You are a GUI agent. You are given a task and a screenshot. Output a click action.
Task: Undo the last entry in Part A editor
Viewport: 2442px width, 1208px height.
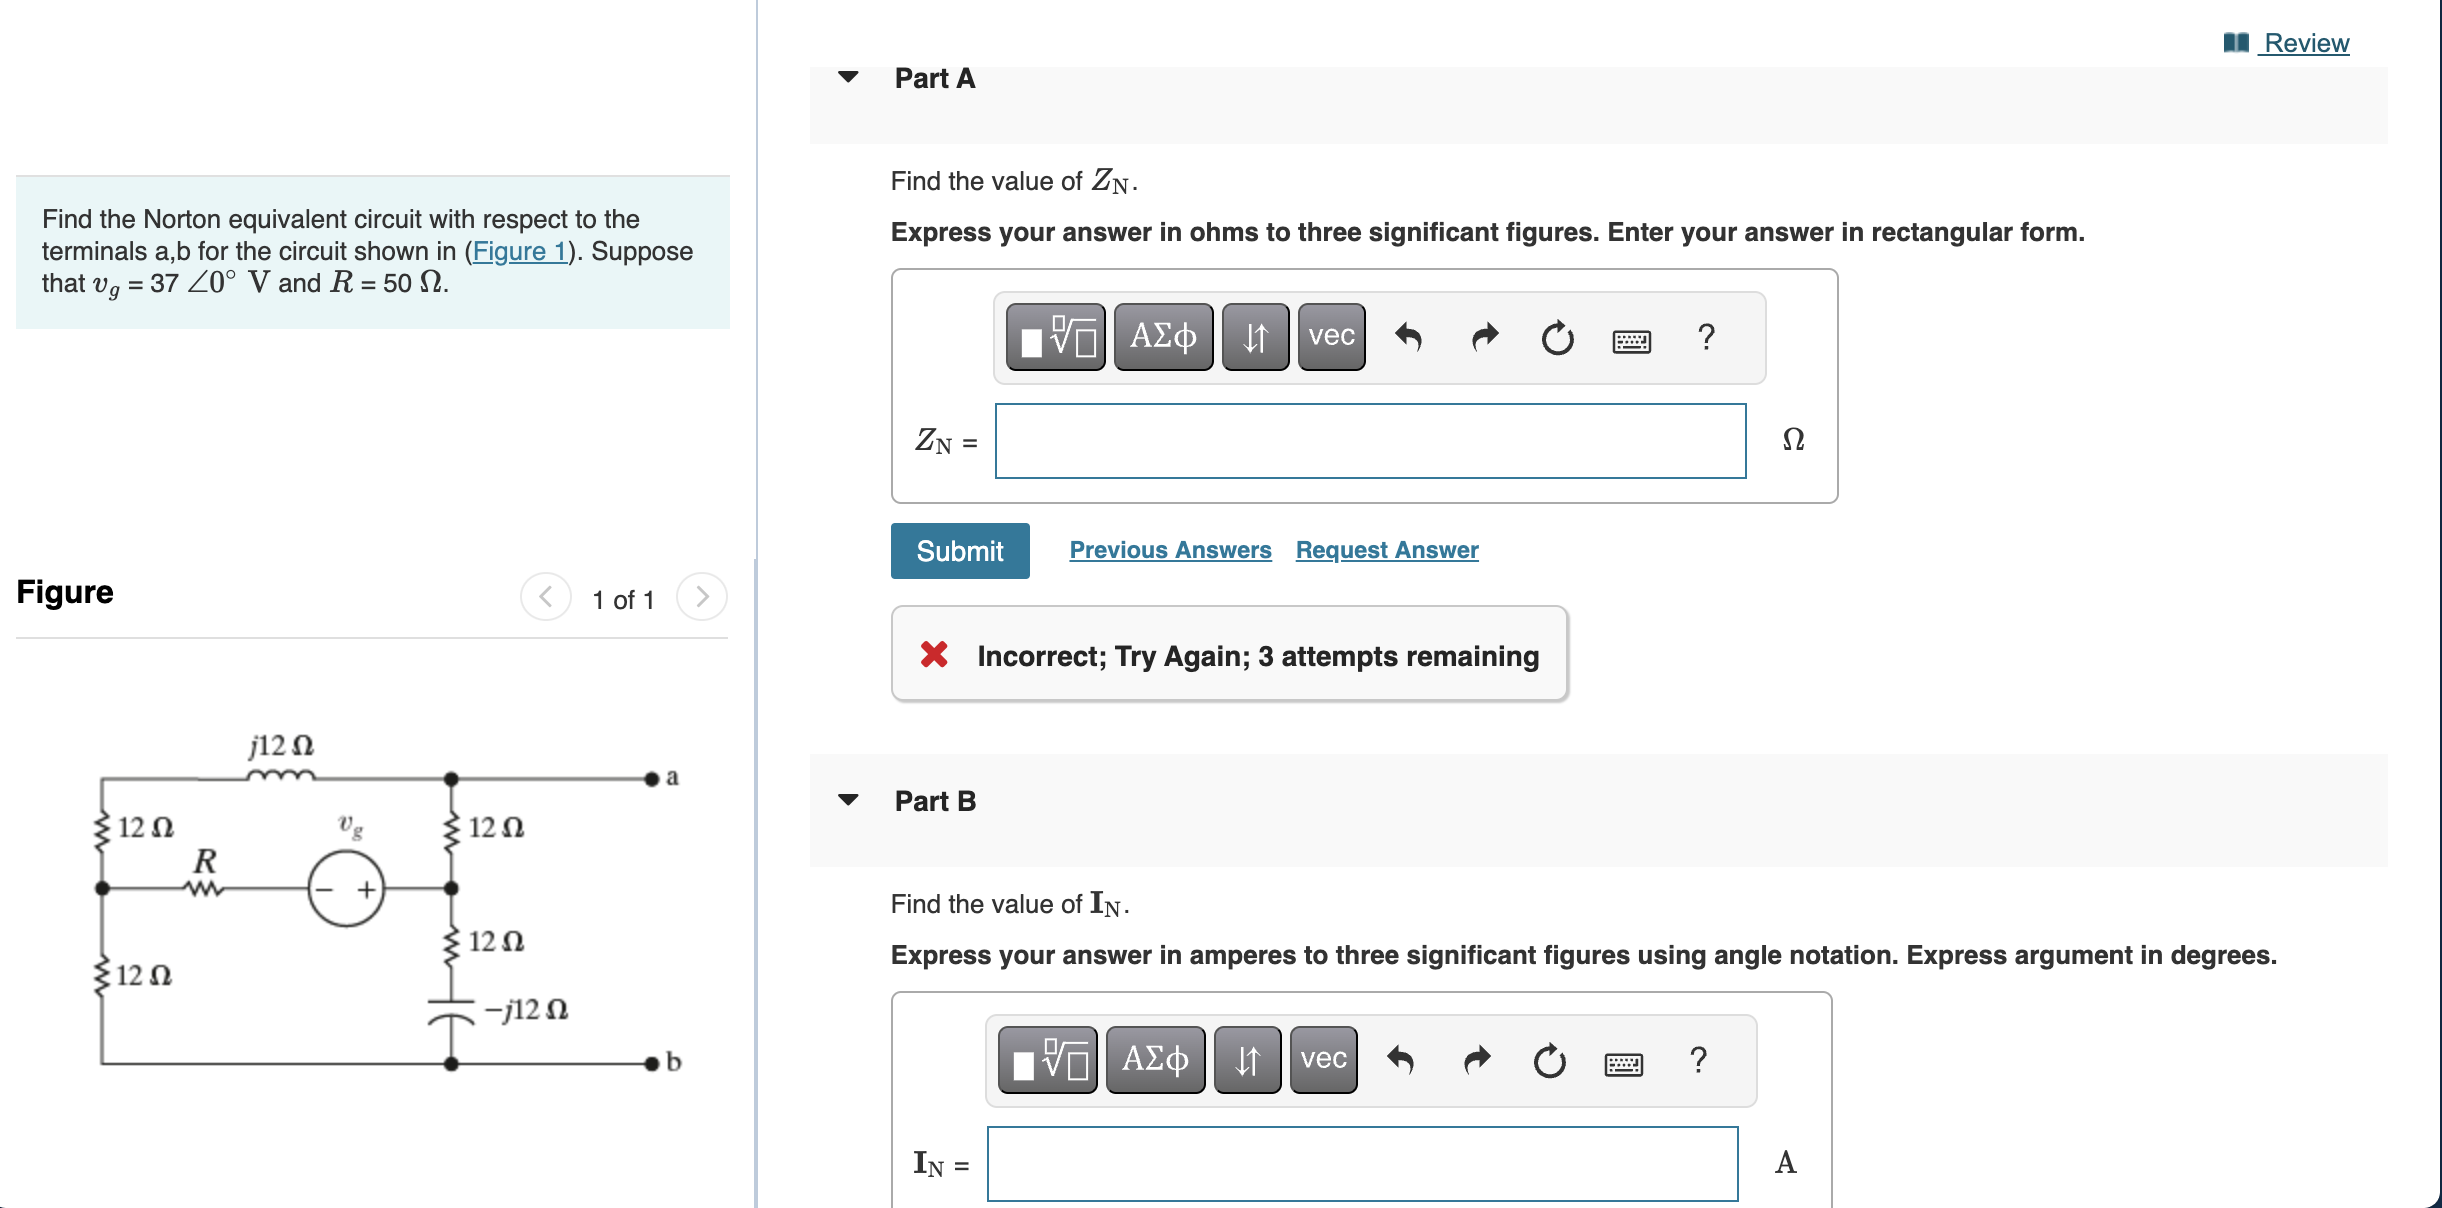(1410, 337)
